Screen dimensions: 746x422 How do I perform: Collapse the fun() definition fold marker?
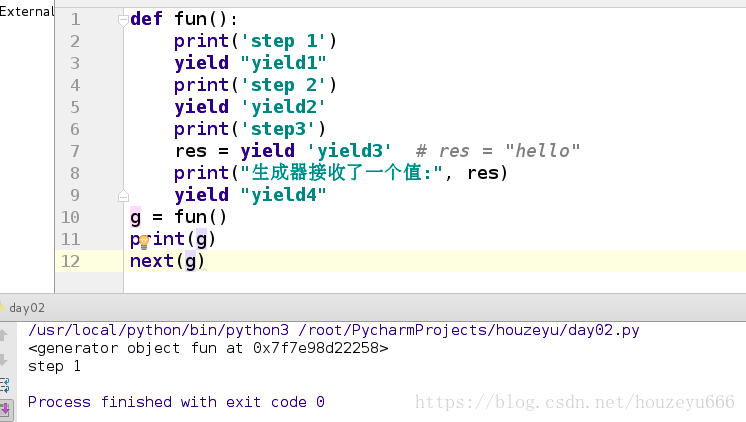[123, 20]
